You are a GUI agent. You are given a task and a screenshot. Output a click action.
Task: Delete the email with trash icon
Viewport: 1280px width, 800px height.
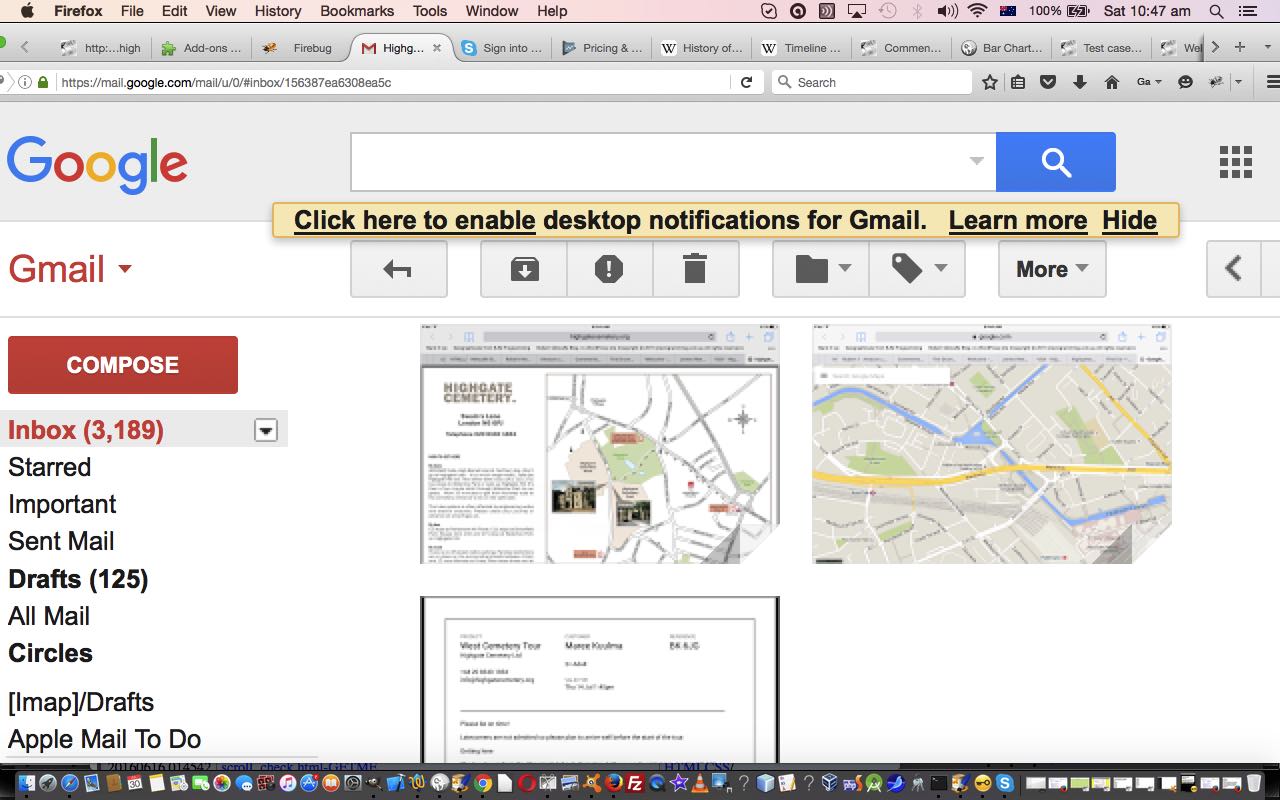[695, 269]
